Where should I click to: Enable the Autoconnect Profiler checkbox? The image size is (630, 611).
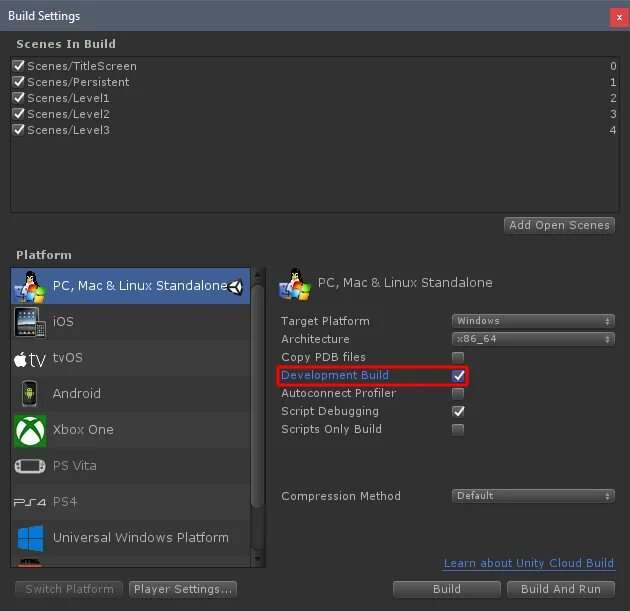tap(458, 393)
